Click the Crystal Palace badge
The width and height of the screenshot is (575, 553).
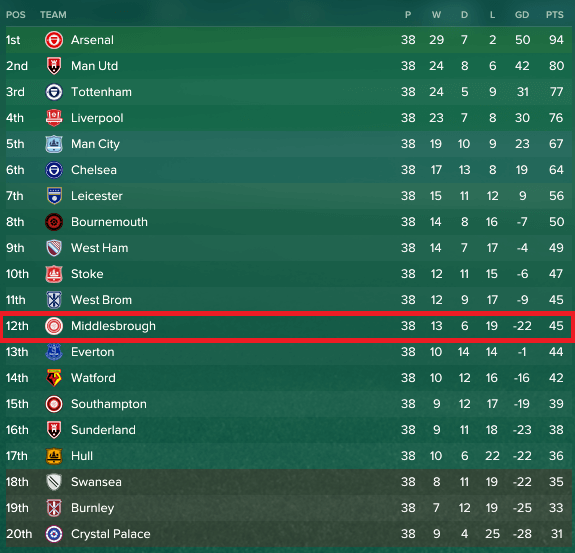click(x=54, y=534)
